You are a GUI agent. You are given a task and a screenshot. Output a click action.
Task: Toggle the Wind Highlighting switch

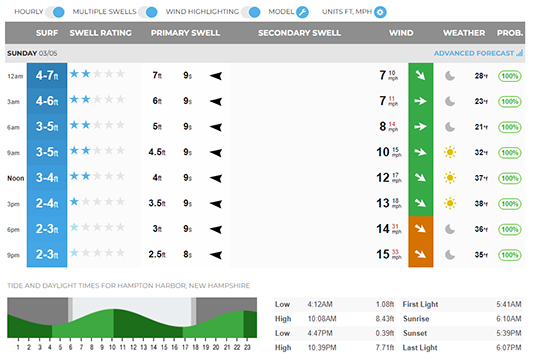tap(251, 12)
